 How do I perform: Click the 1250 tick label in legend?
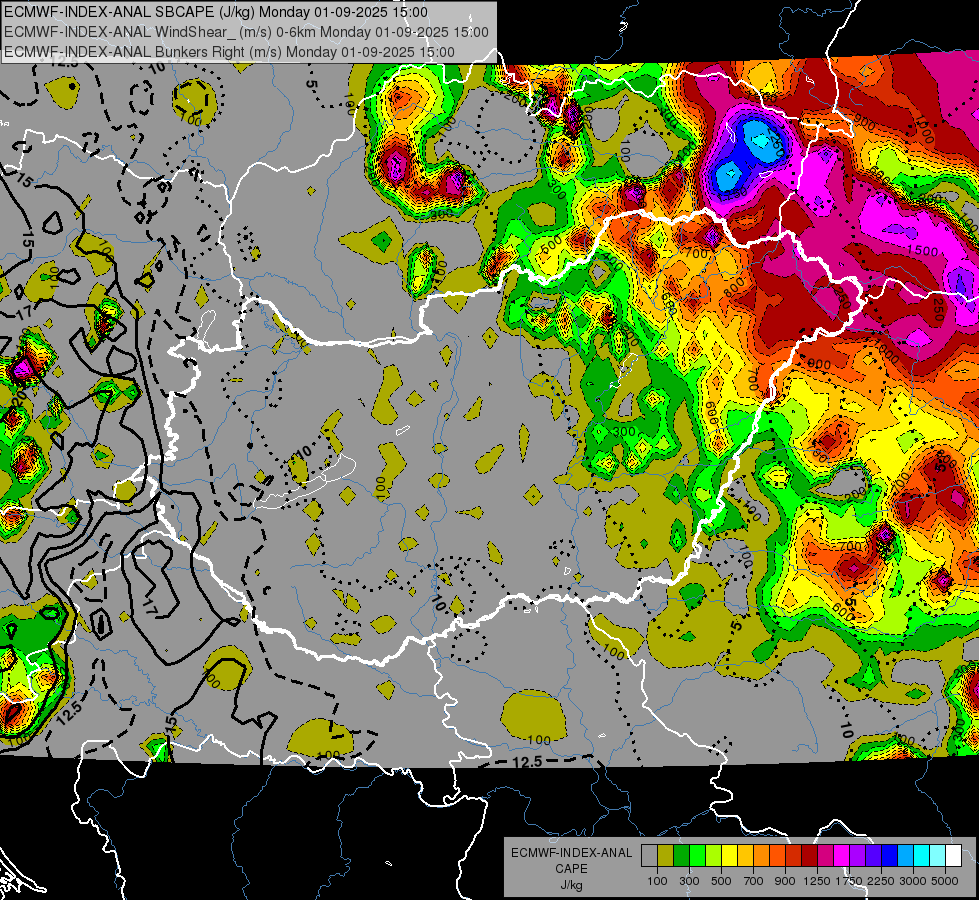(x=817, y=881)
